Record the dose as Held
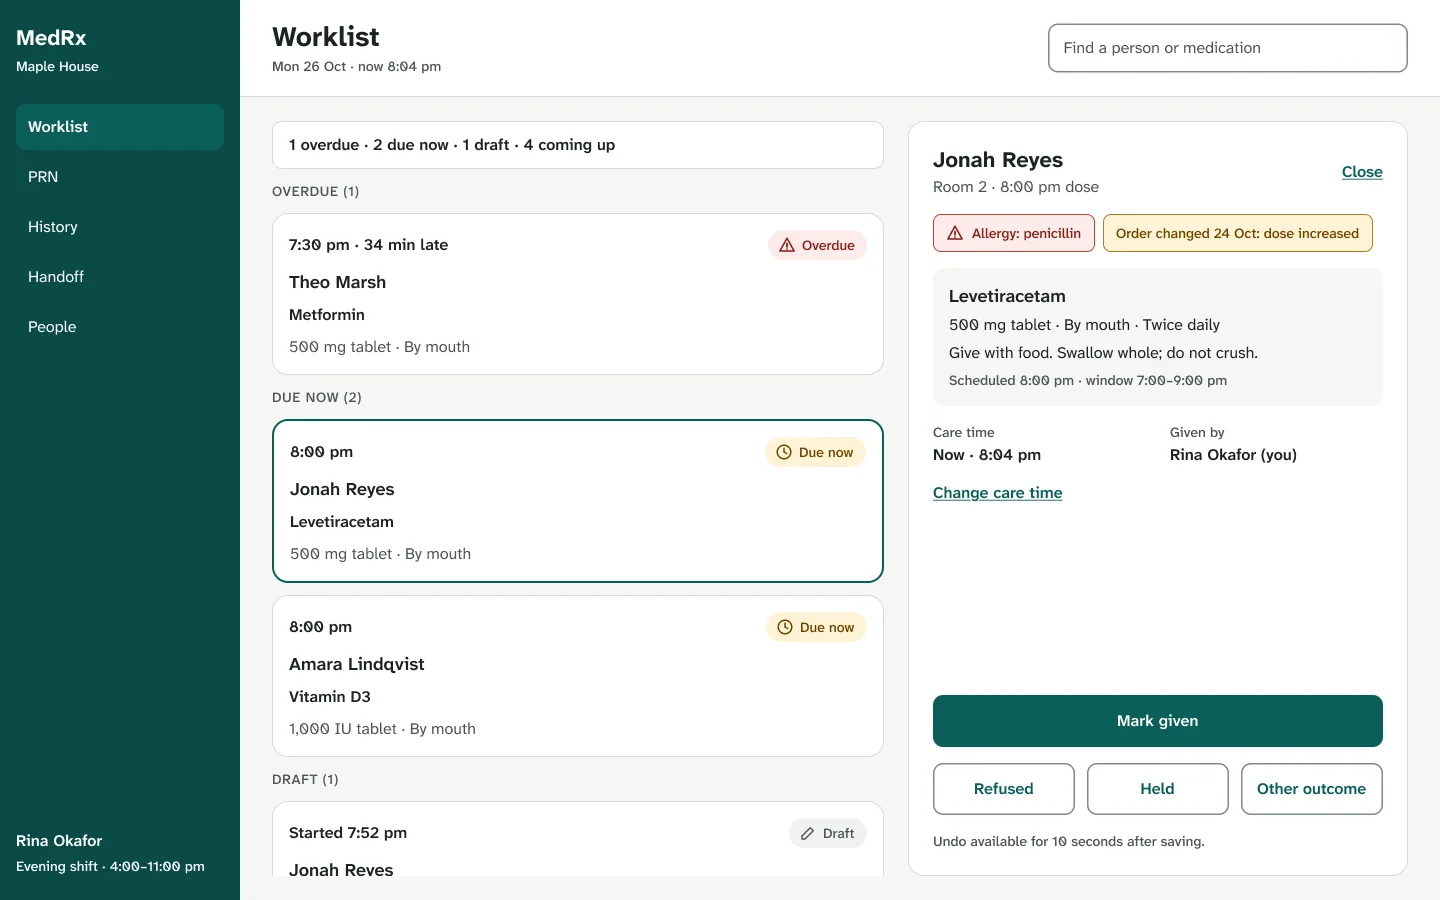Screen dimensions: 1440x900 [1158, 789]
